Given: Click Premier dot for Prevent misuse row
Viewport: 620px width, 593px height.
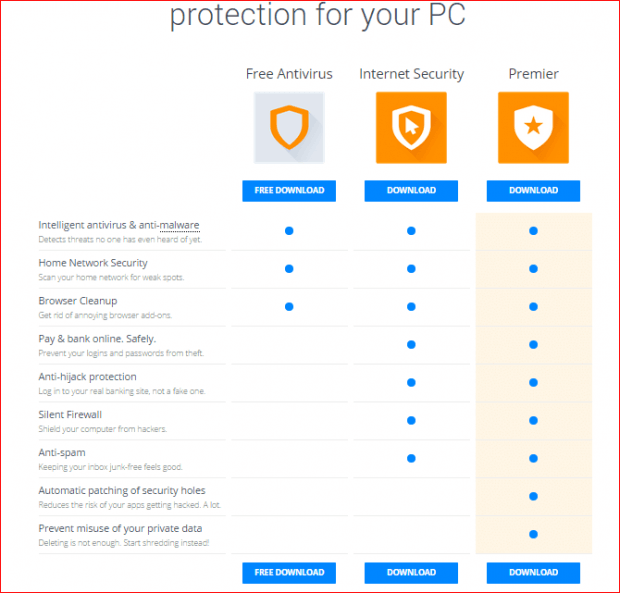Looking at the screenshot, I should (533, 534).
